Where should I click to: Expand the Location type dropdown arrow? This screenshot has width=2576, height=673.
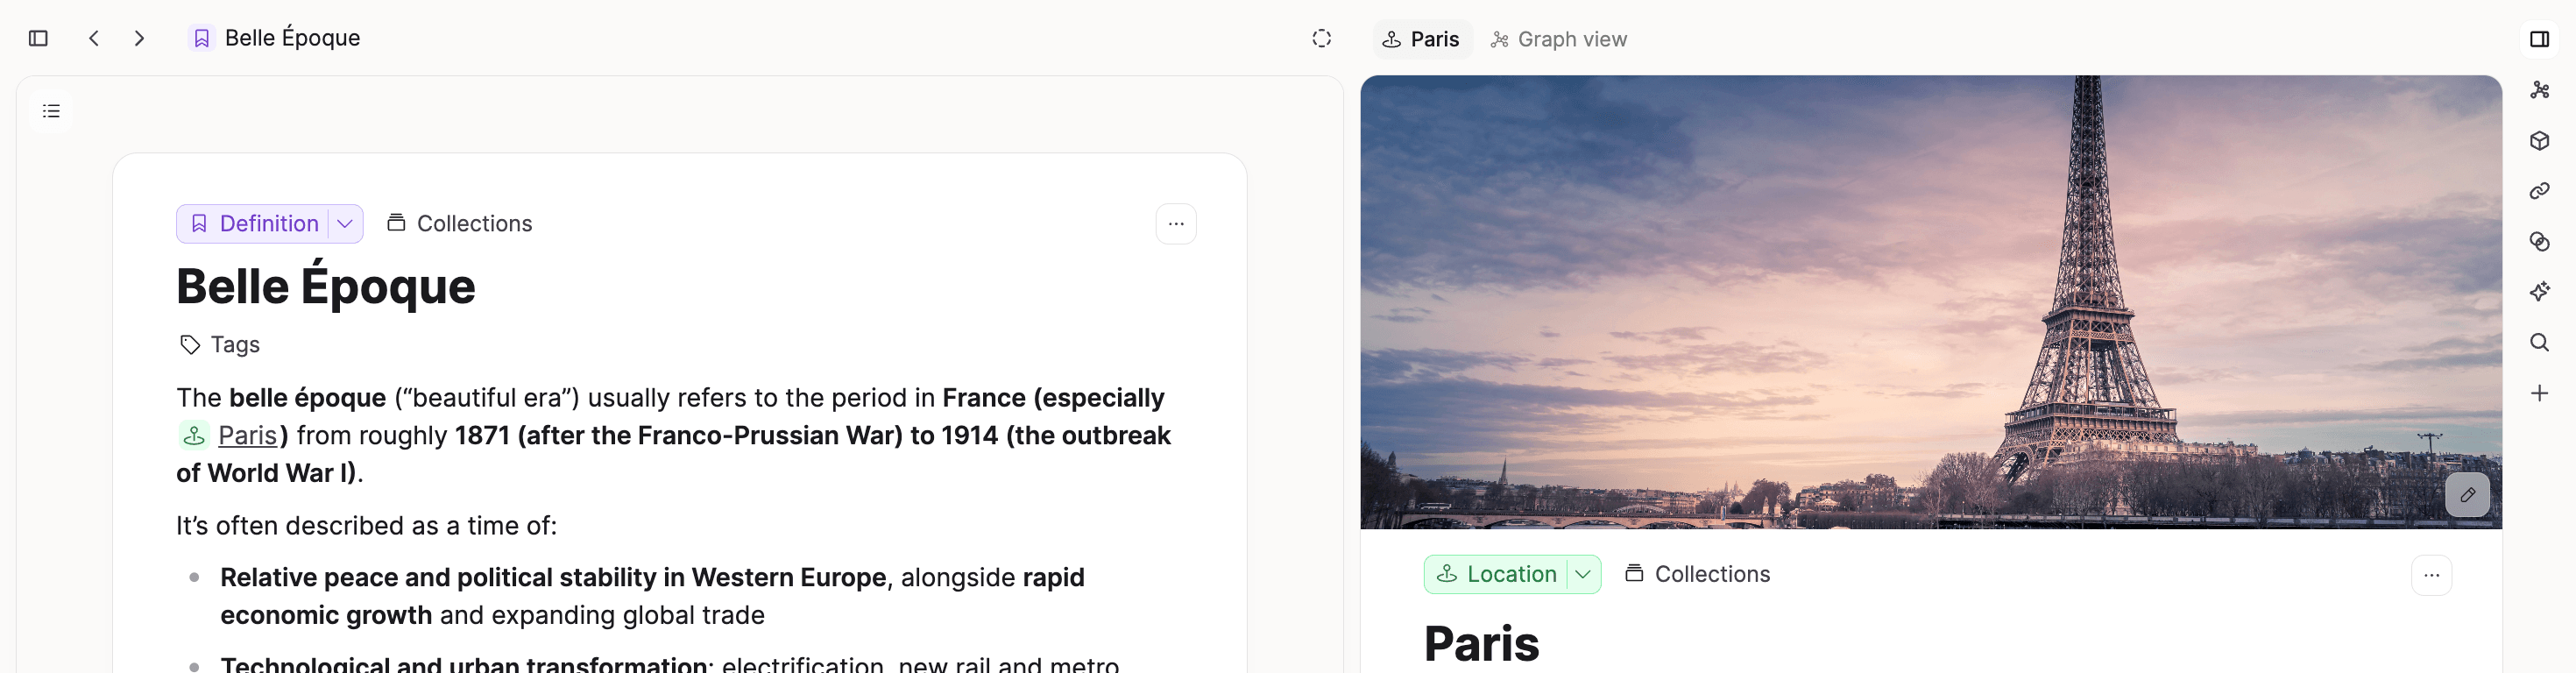pos(1582,575)
